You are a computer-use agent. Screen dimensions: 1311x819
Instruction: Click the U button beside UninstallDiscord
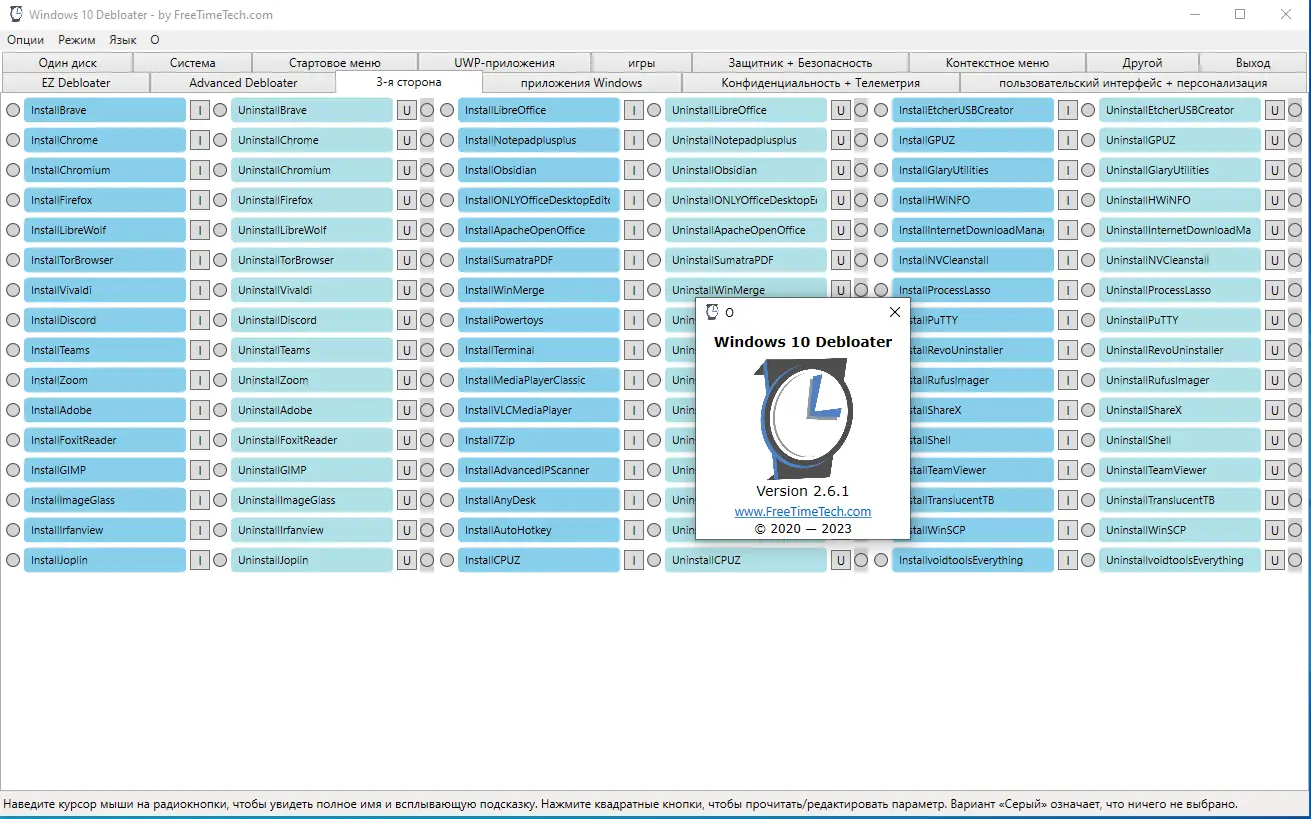406,320
